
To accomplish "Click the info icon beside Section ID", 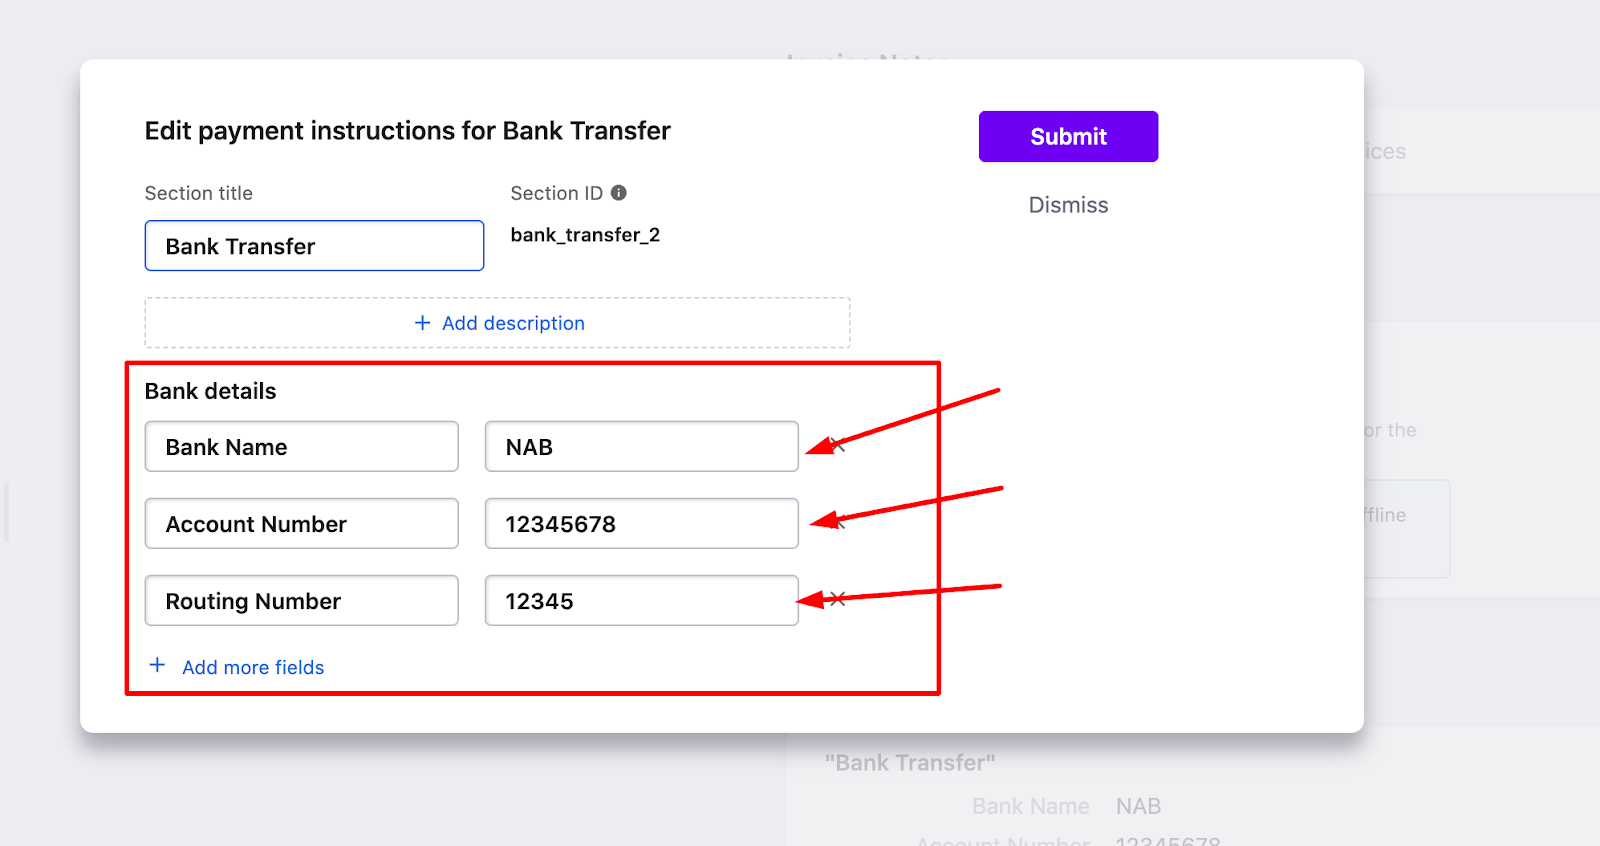I will [x=619, y=193].
